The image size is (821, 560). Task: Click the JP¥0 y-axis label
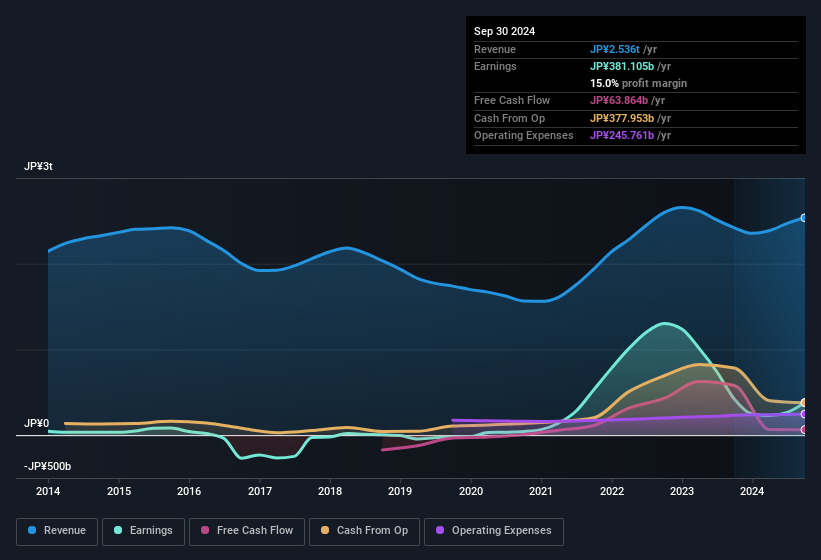coord(37,423)
